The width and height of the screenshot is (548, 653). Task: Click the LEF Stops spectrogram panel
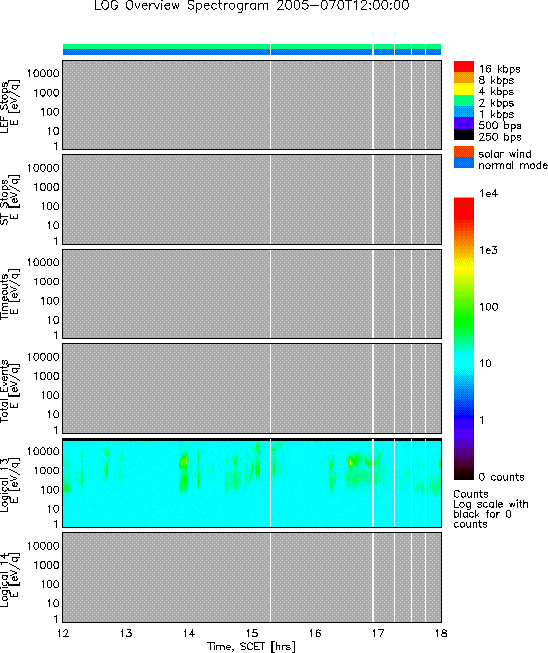pos(252,105)
